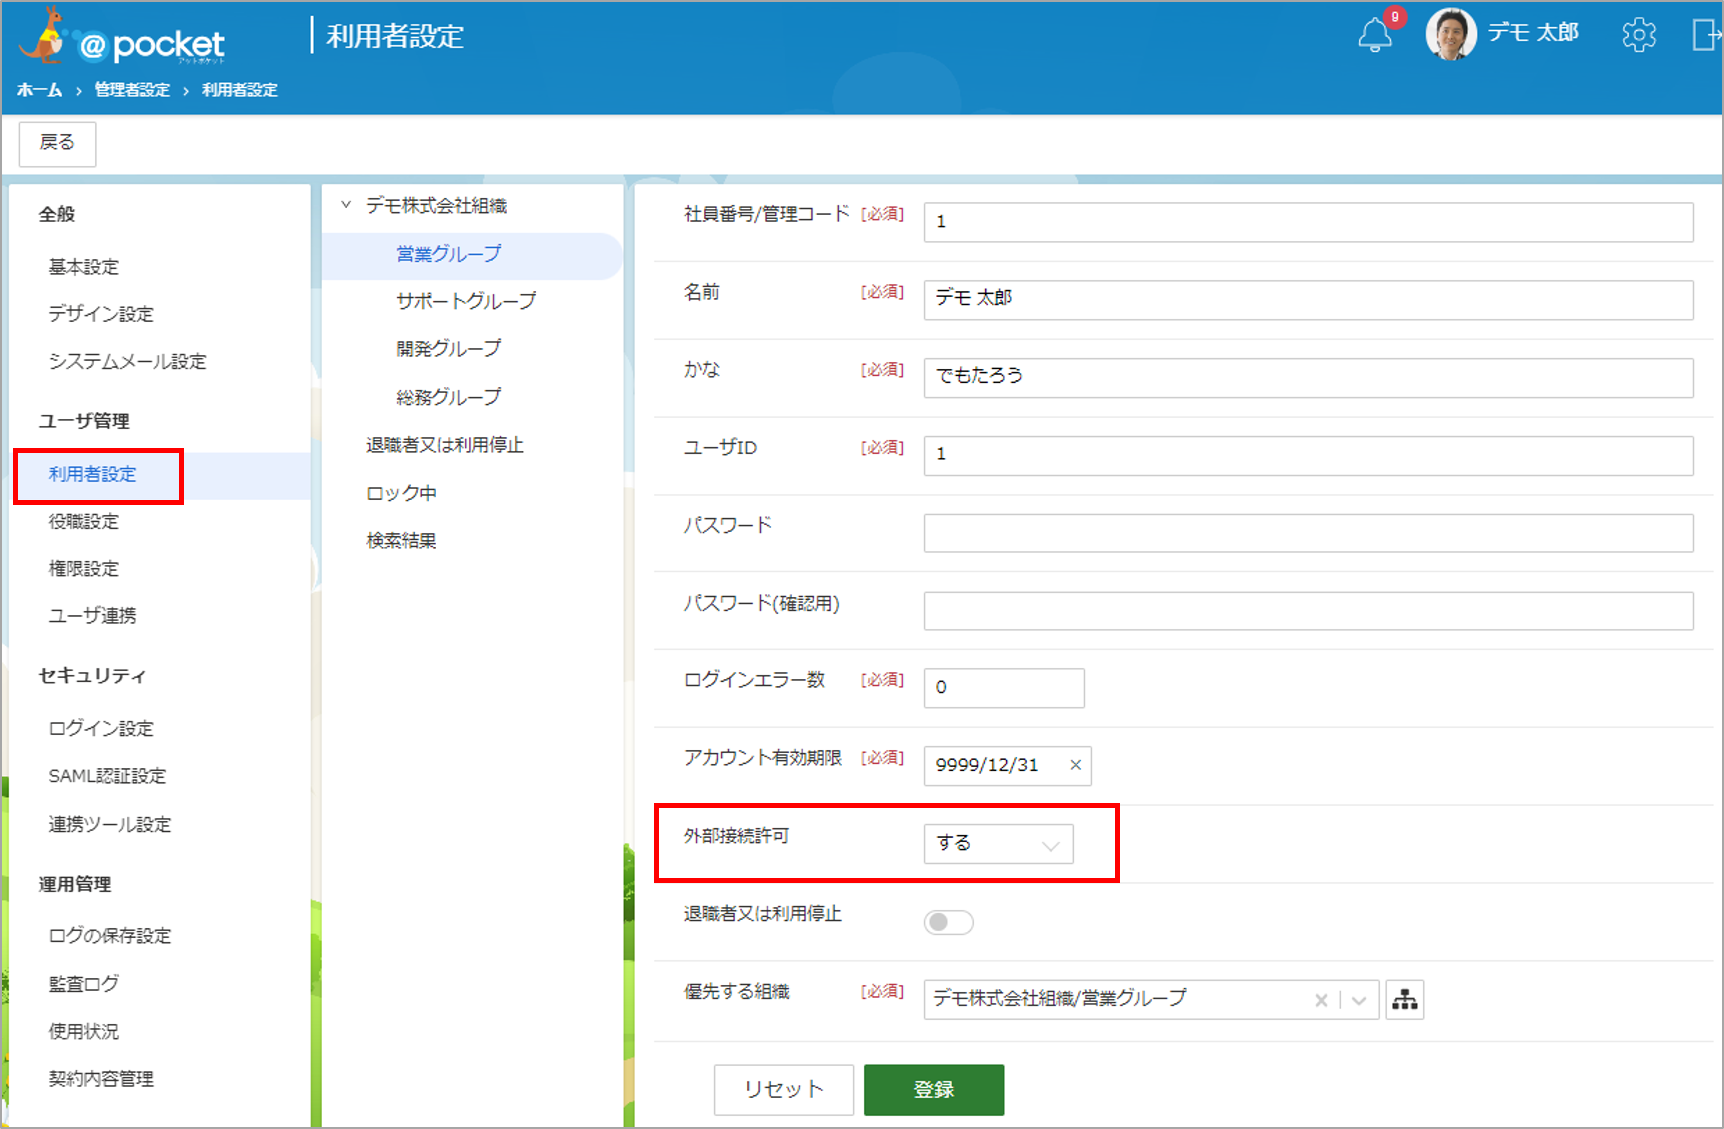Open SAML認証設定 in the sidebar
This screenshot has width=1724, height=1129.
coord(107,776)
